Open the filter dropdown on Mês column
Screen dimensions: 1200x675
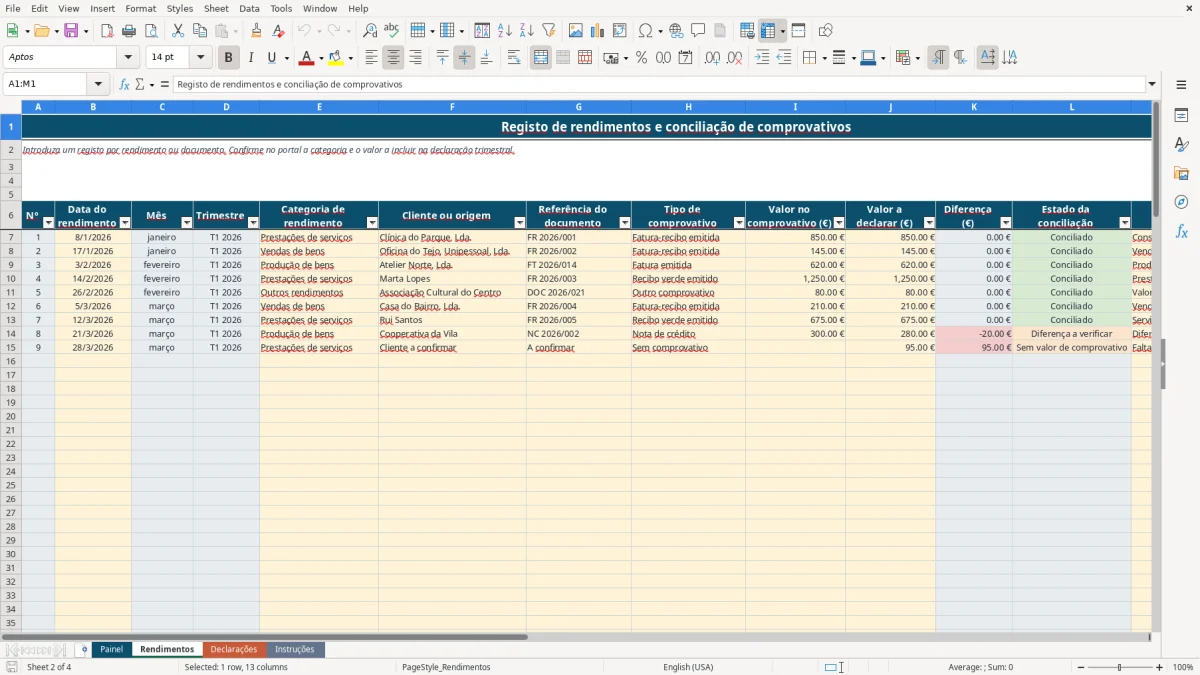point(186,223)
